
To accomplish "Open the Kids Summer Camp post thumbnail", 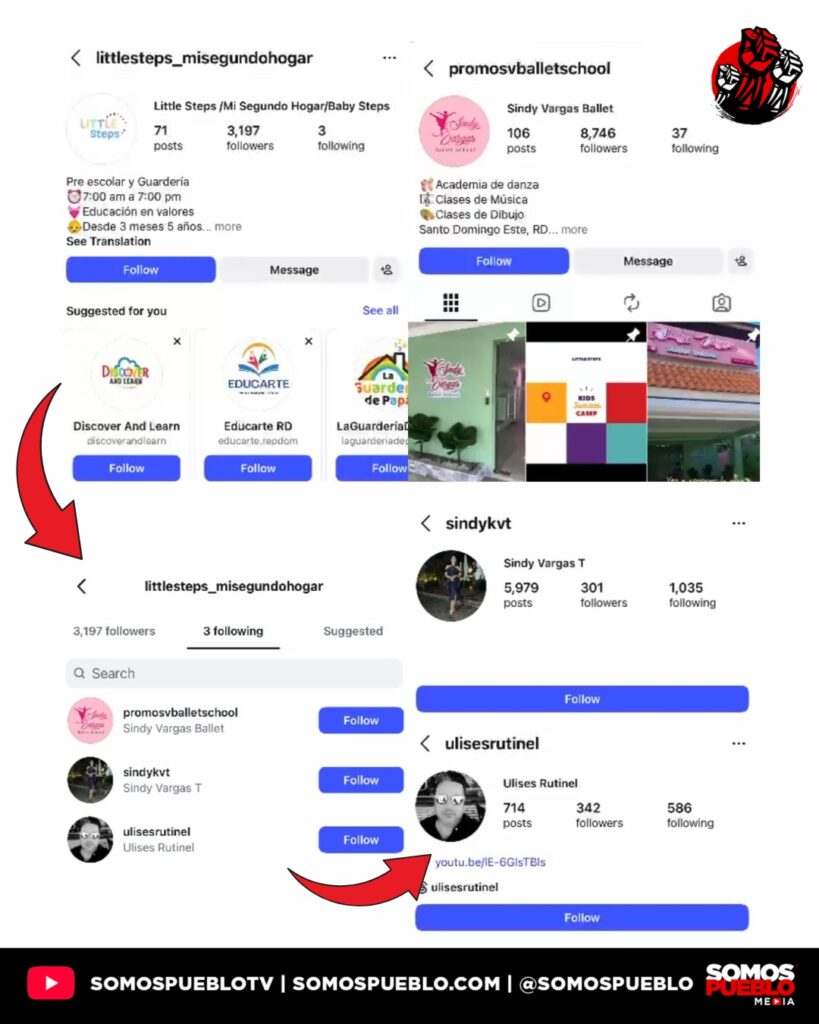I will coord(586,402).
